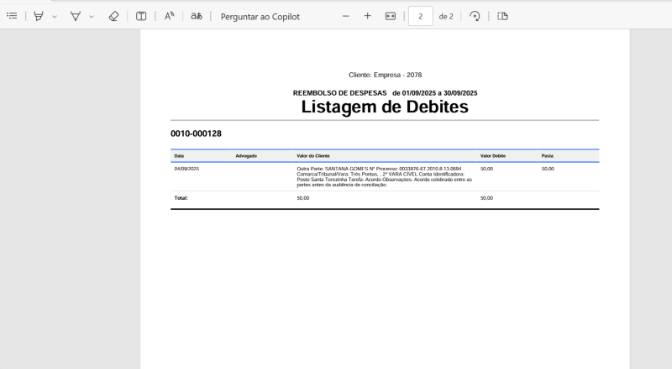
Task: Fit page to width
Action: [x=390, y=16]
